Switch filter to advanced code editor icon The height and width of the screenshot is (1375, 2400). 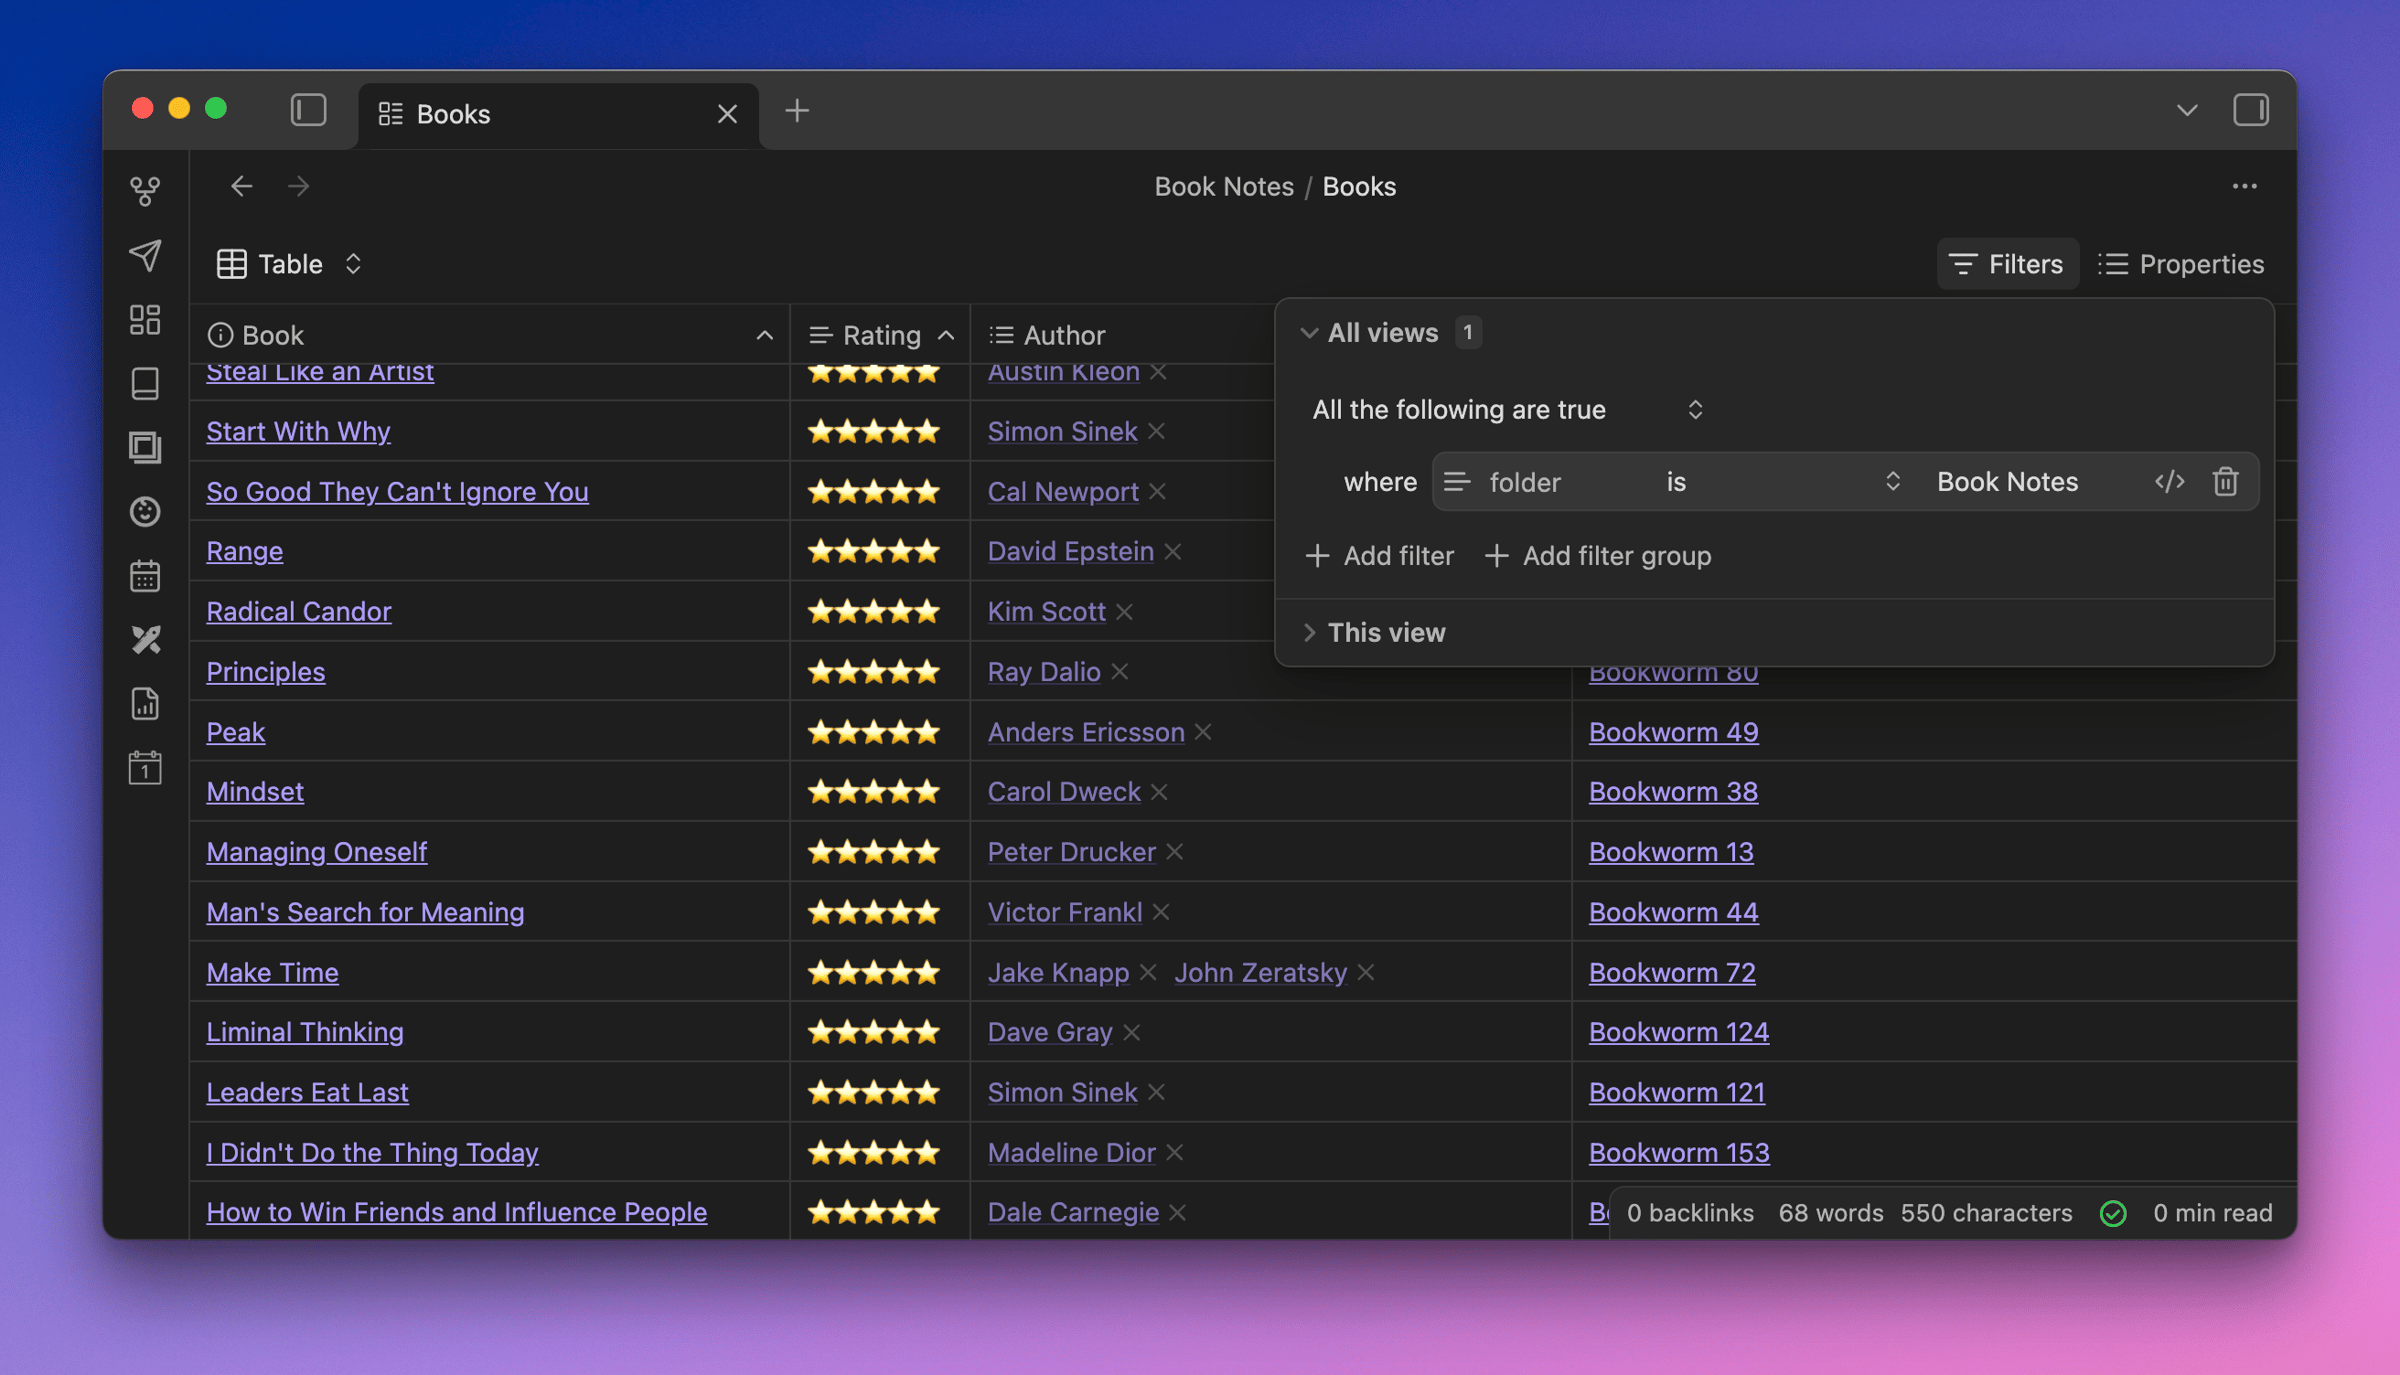coord(2169,482)
